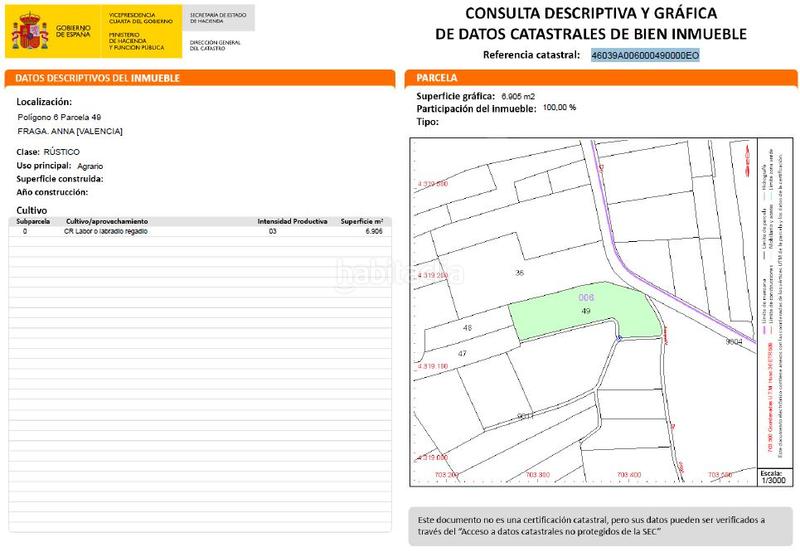Click the 'Participación del inmueble:' label
The width and height of the screenshot is (800, 551).
click(477, 109)
